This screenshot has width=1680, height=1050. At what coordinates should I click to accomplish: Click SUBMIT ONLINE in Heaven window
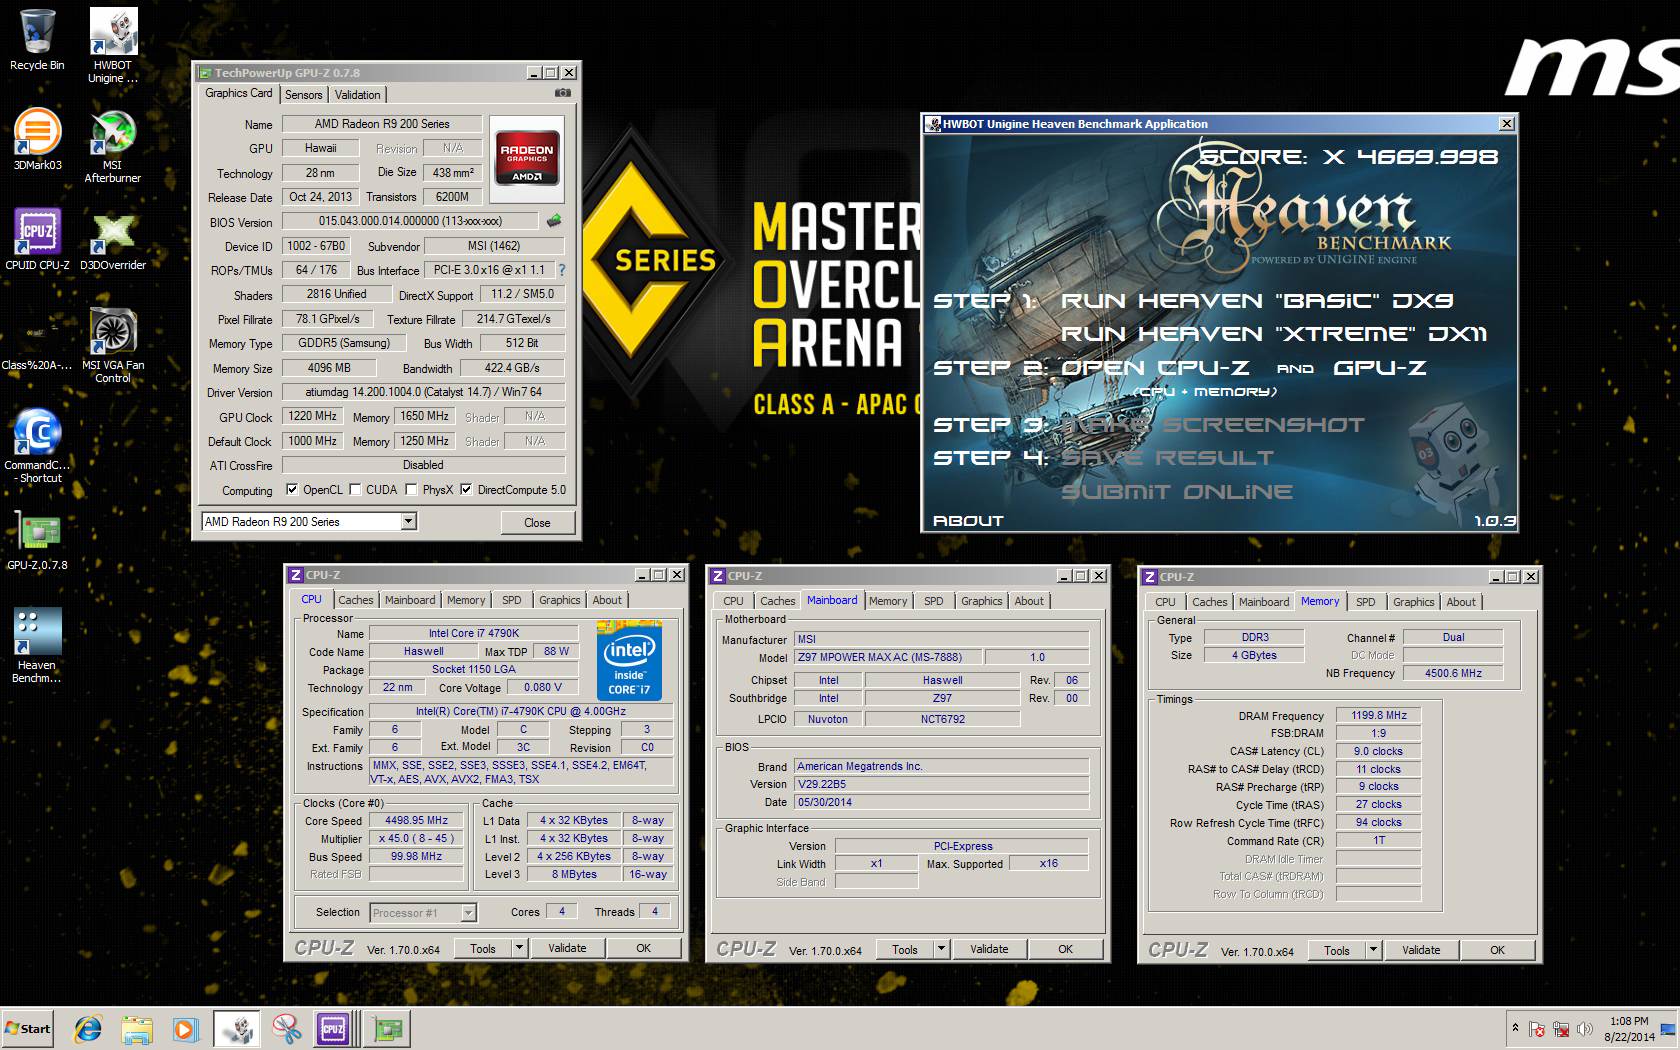[1176, 492]
